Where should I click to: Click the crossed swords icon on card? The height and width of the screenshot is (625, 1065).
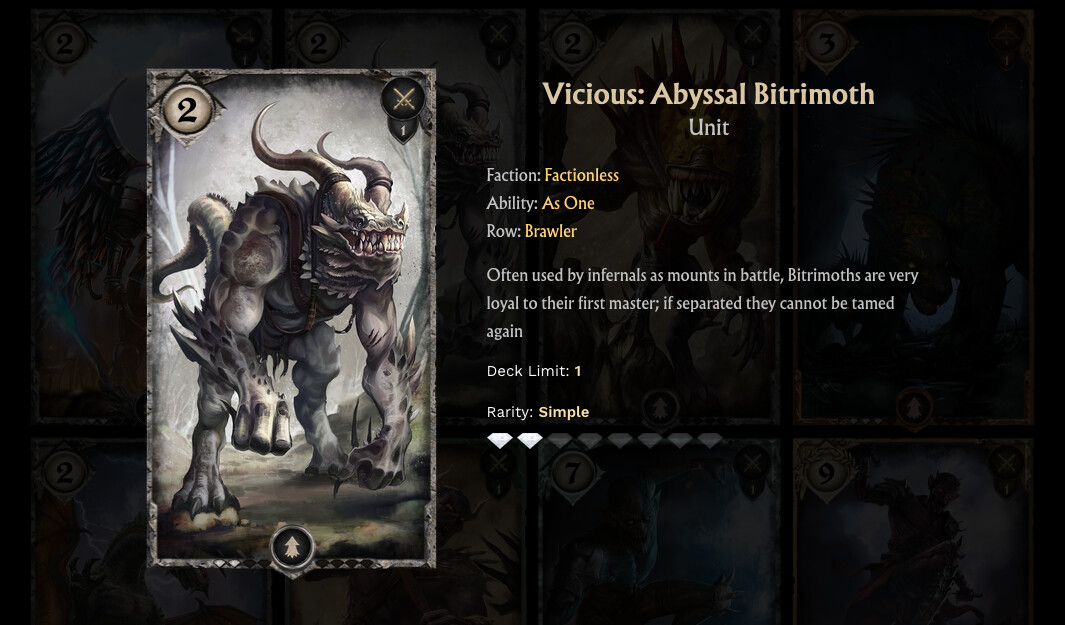[403, 100]
